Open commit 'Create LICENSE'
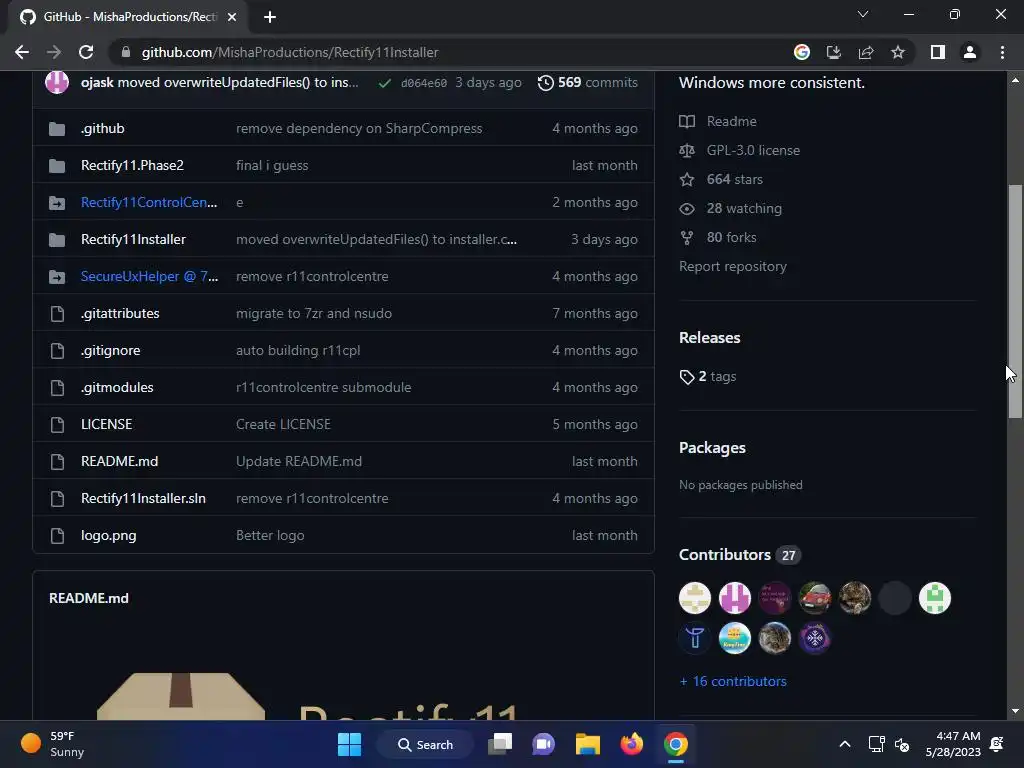 [283, 424]
